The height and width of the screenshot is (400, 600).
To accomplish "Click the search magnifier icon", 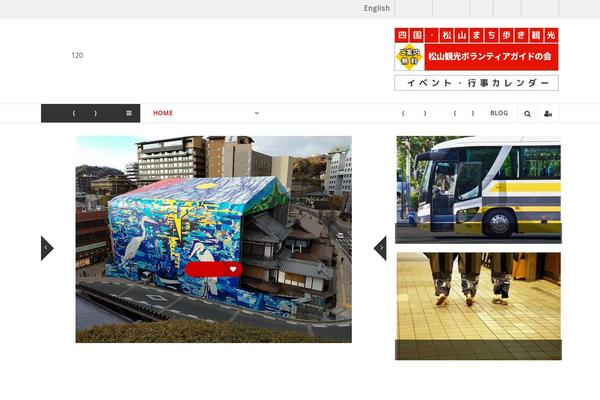I will click(527, 114).
